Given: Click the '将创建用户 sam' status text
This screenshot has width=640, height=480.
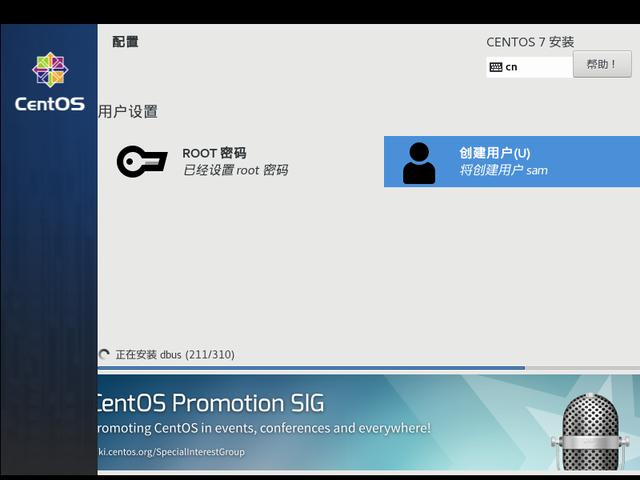Looking at the screenshot, I should 504,170.
